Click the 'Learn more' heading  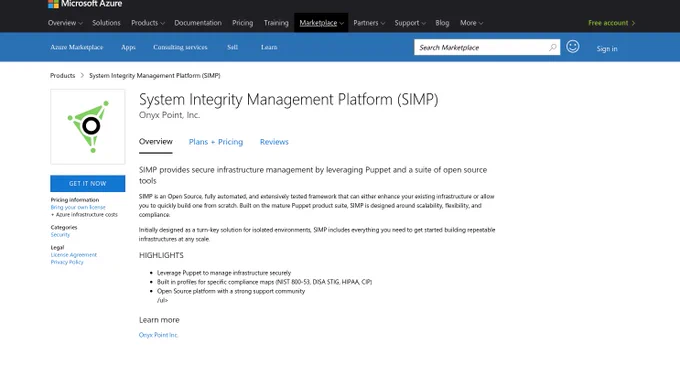tap(159, 320)
